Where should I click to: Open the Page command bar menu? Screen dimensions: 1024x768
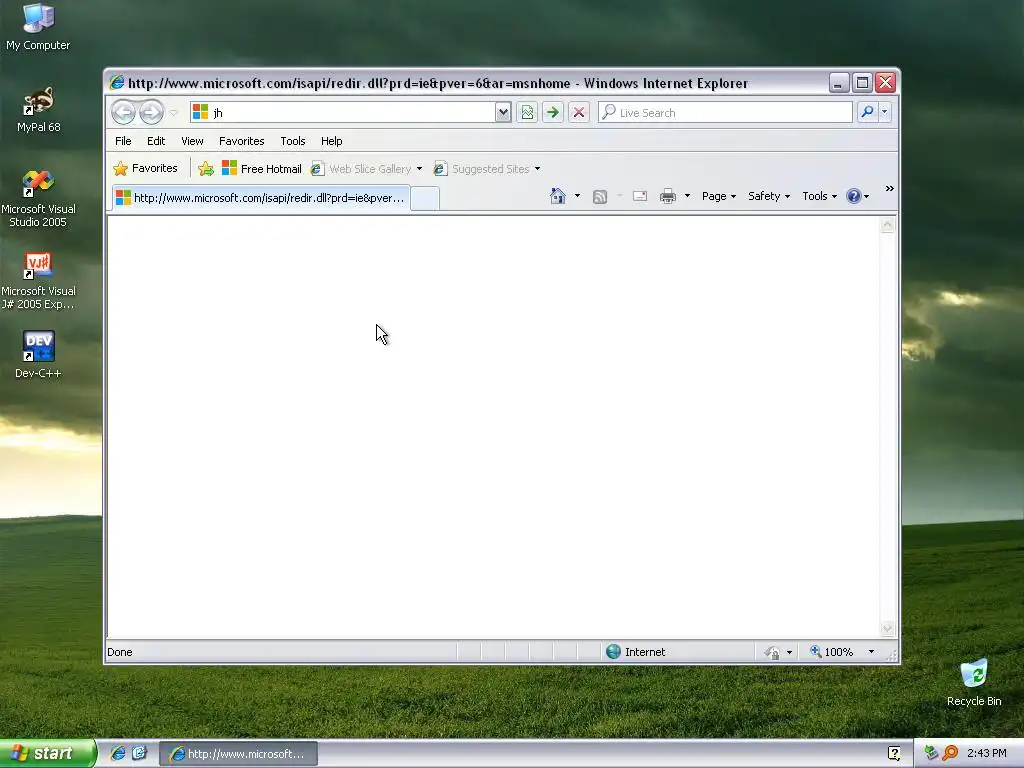click(718, 196)
